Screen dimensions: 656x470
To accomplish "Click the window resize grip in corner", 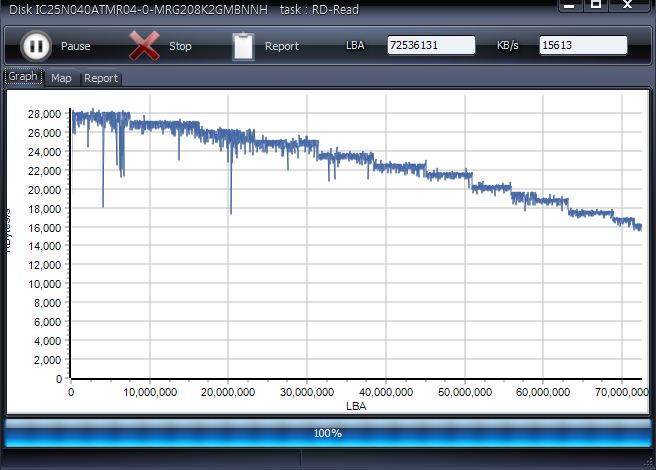I will (649, 462).
